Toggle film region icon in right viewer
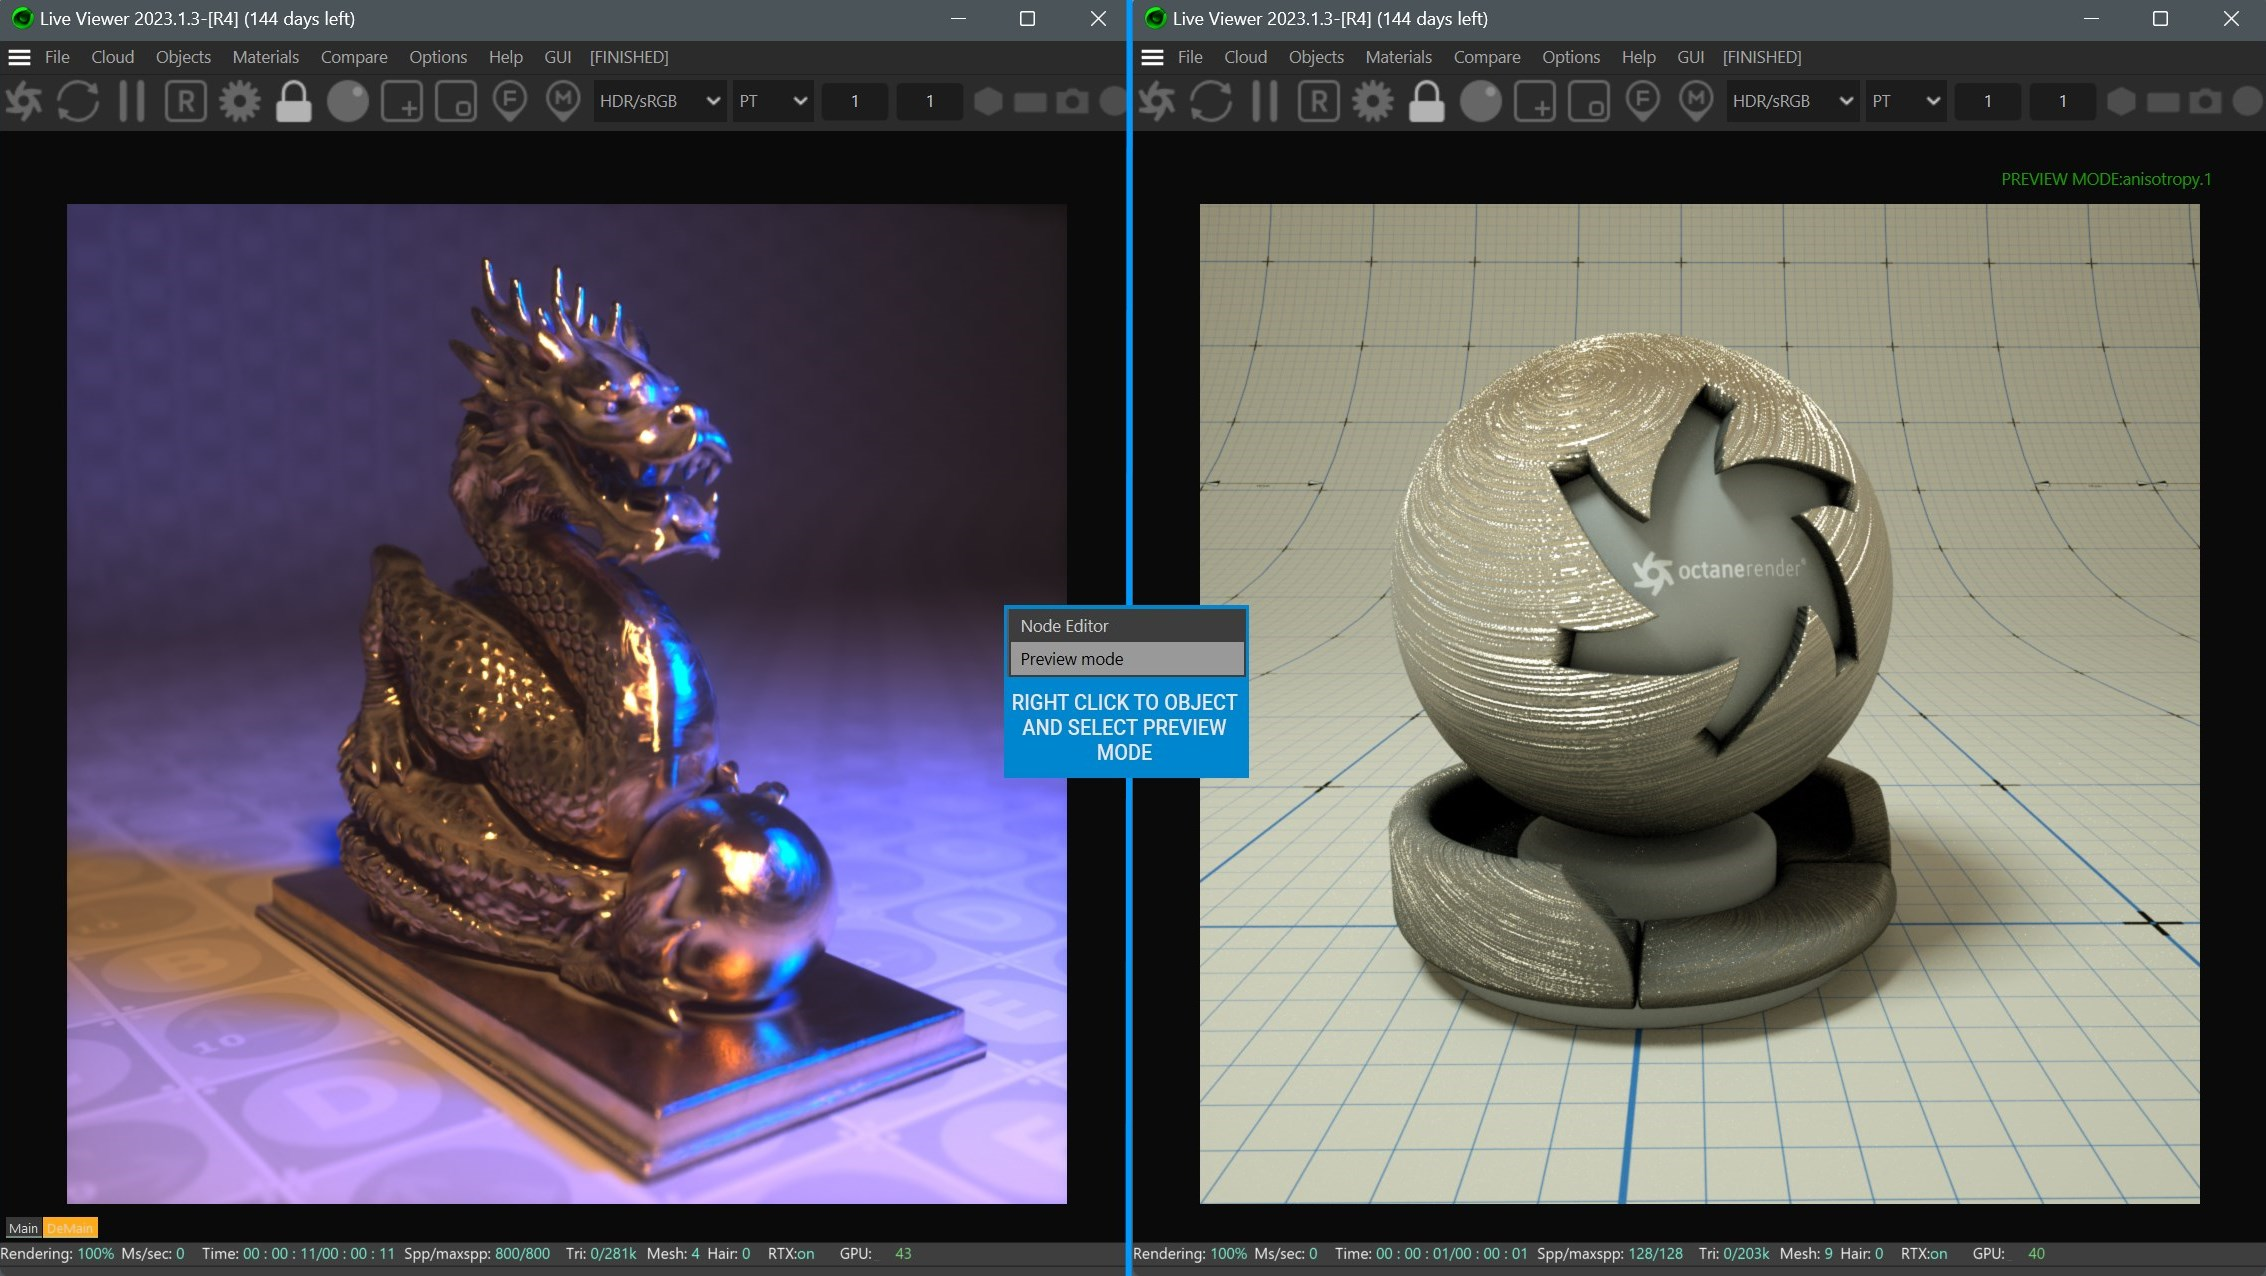The height and width of the screenshot is (1276, 2266). (1588, 101)
